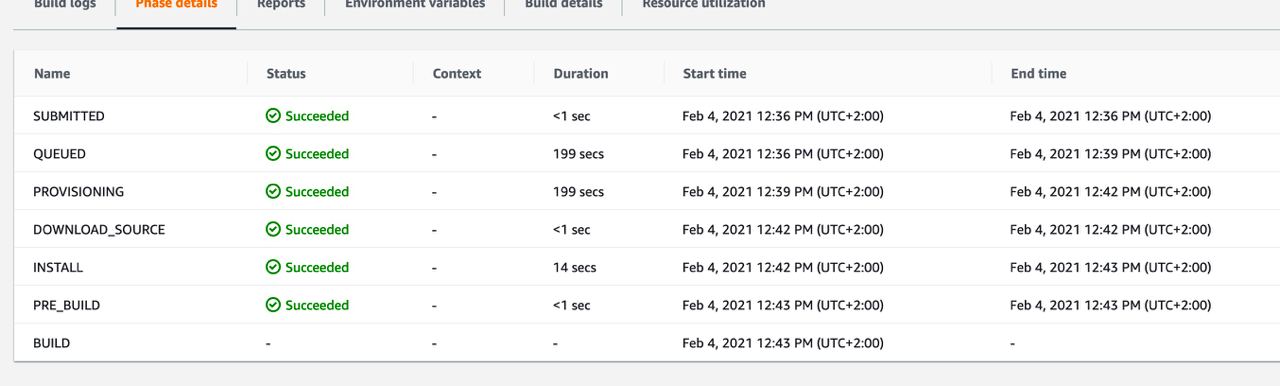Click the Start time column header

(x=714, y=74)
